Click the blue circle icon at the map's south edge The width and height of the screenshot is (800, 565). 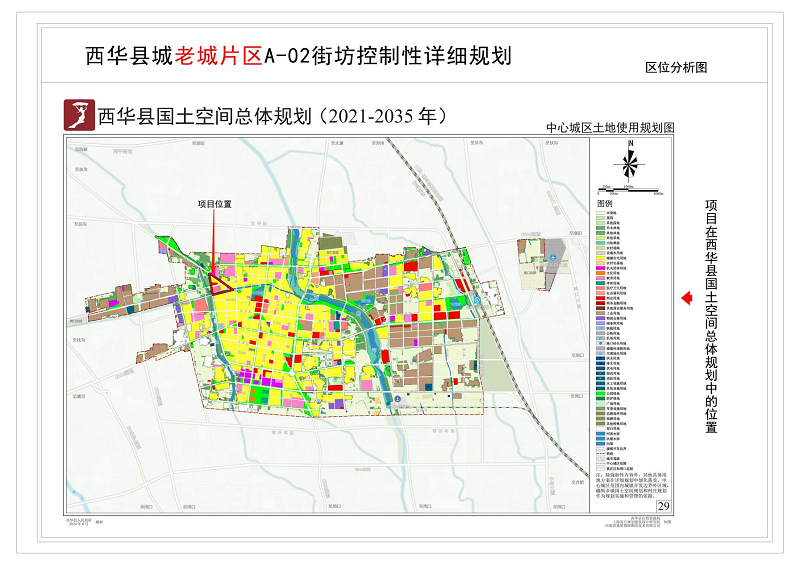pyautogui.click(x=399, y=400)
